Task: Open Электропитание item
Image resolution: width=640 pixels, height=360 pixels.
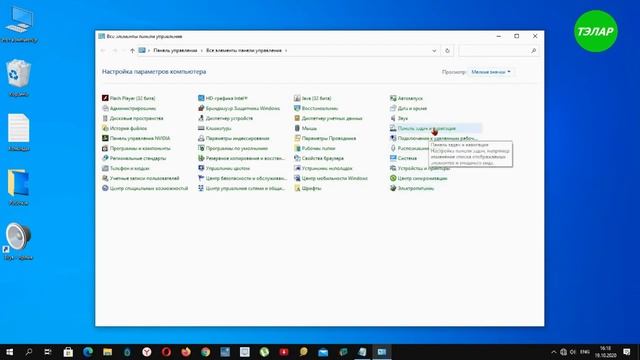Action: (412, 188)
